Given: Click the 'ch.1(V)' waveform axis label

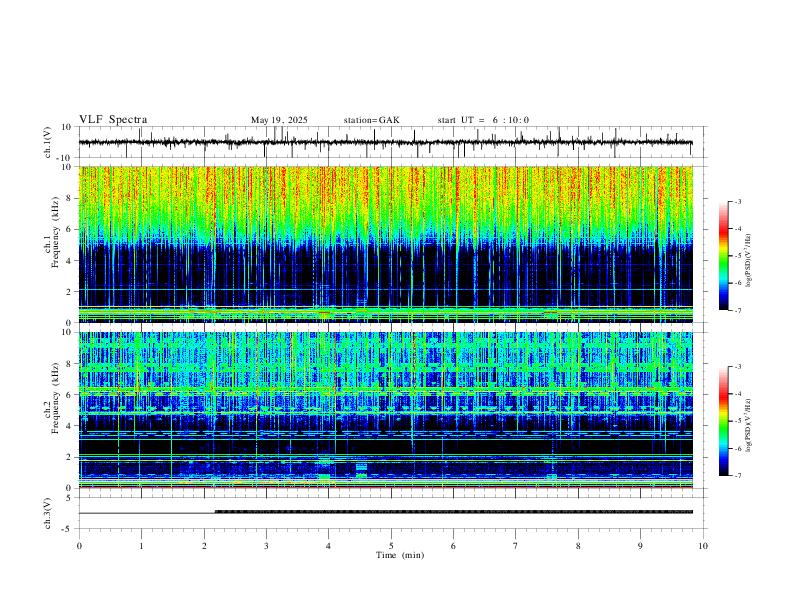Looking at the screenshot, I should [x=48, y=142].
